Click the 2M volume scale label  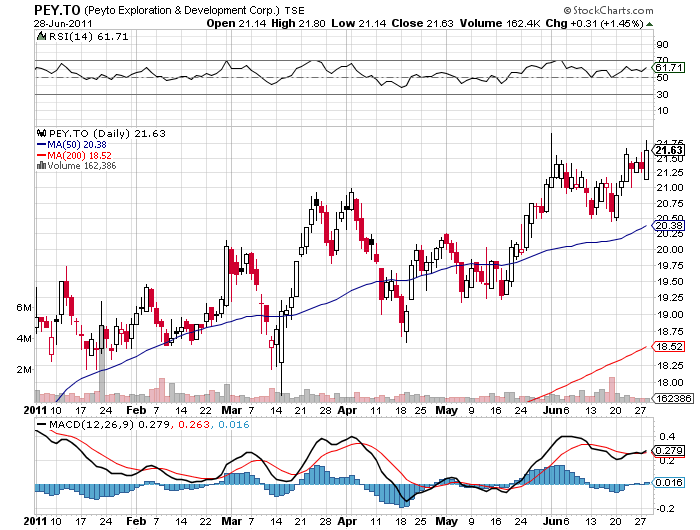[24, 370]
